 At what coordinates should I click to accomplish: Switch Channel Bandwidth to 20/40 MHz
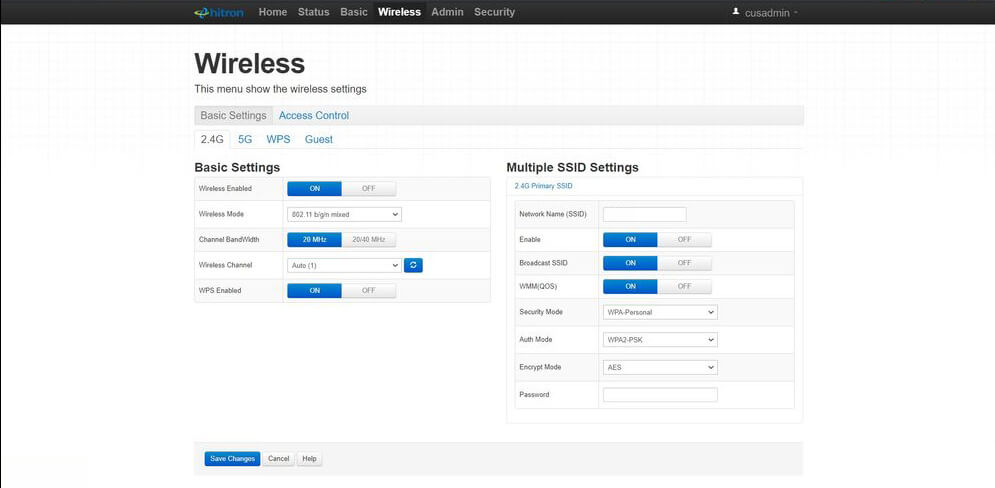tap(368, 239)
